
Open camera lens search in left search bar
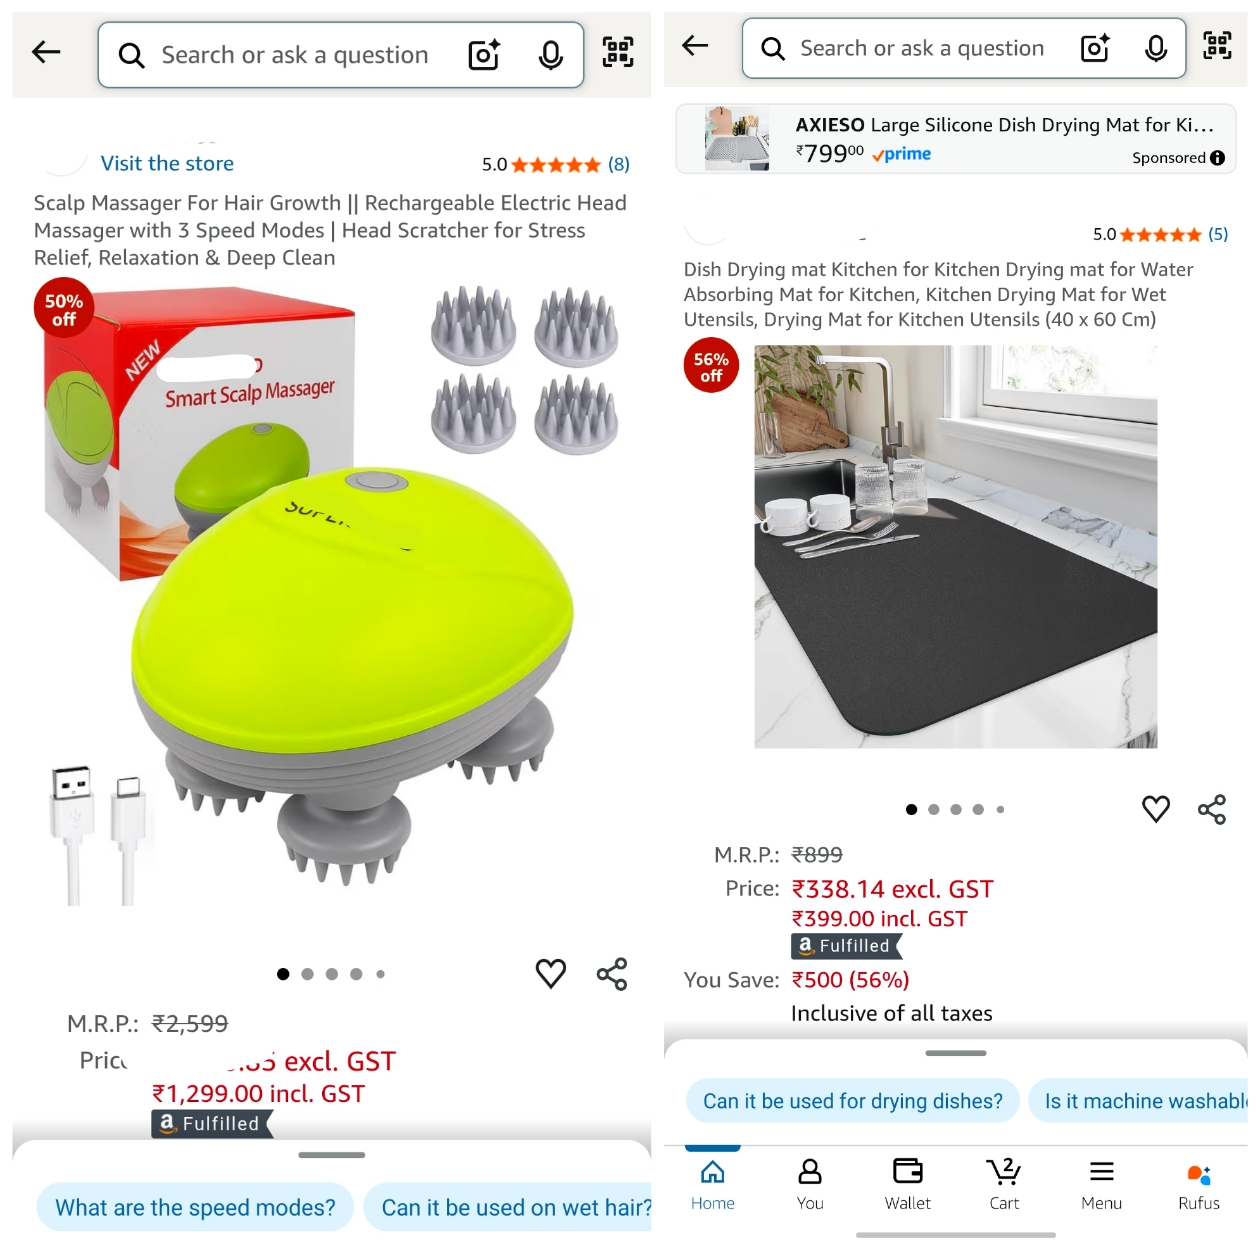click(x=484, y=54)
